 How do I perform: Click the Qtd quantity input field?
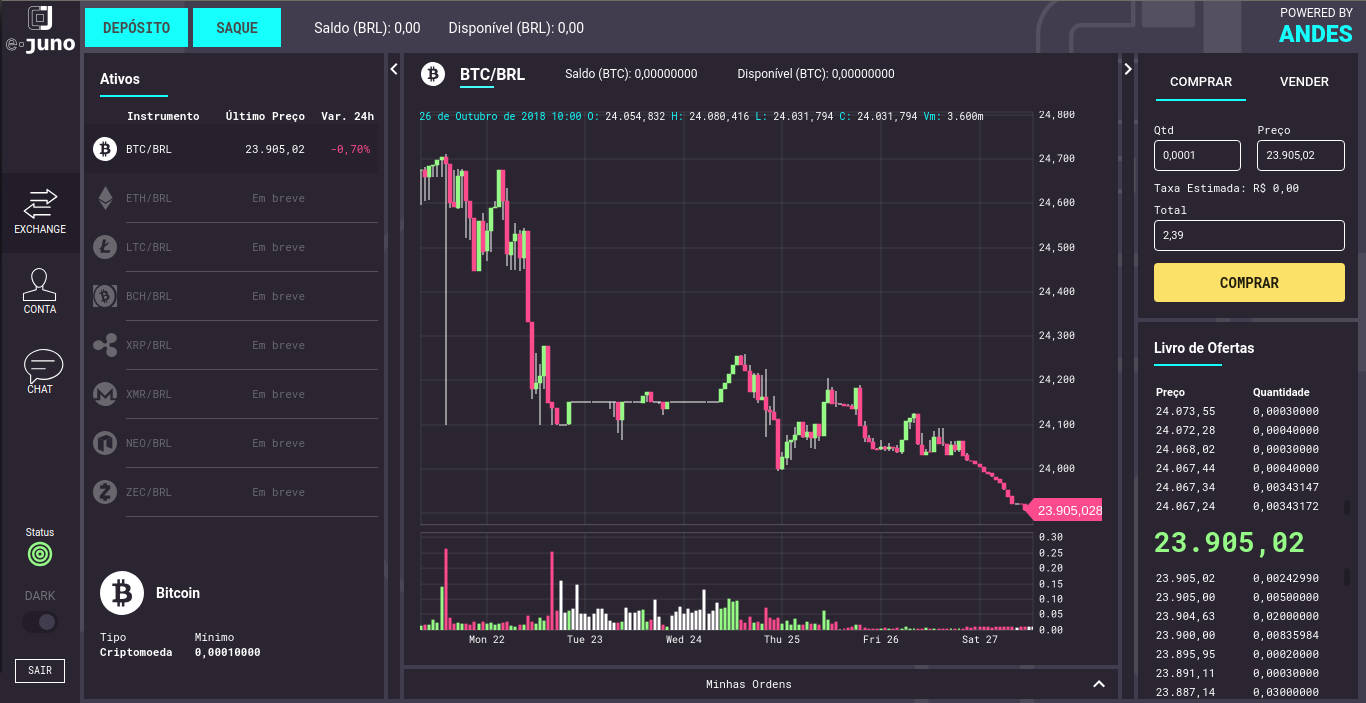coord(1197,155)
